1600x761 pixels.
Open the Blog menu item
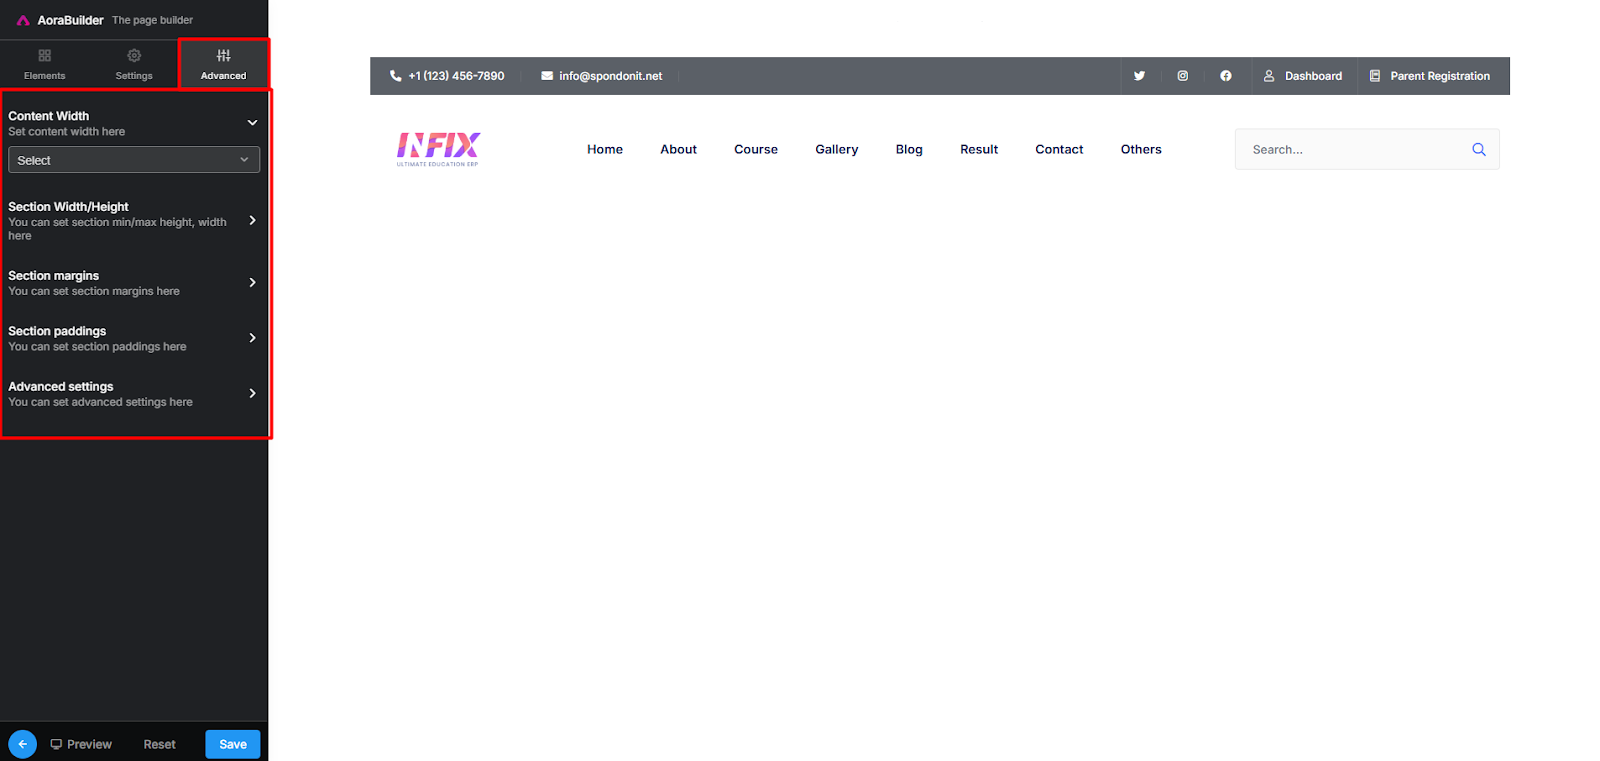[x=909, y=149]
